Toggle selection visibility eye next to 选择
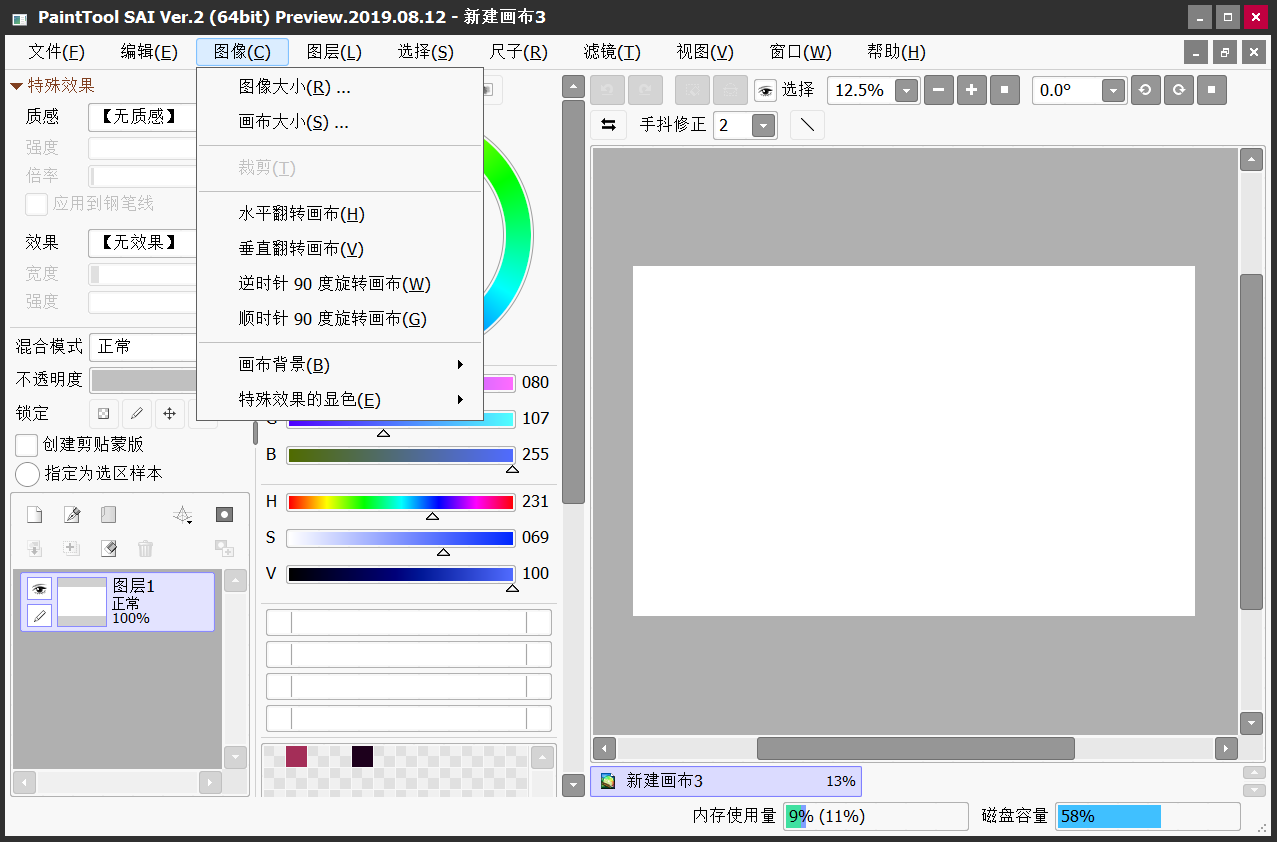1277x842 pixels. tap(765, 90)
